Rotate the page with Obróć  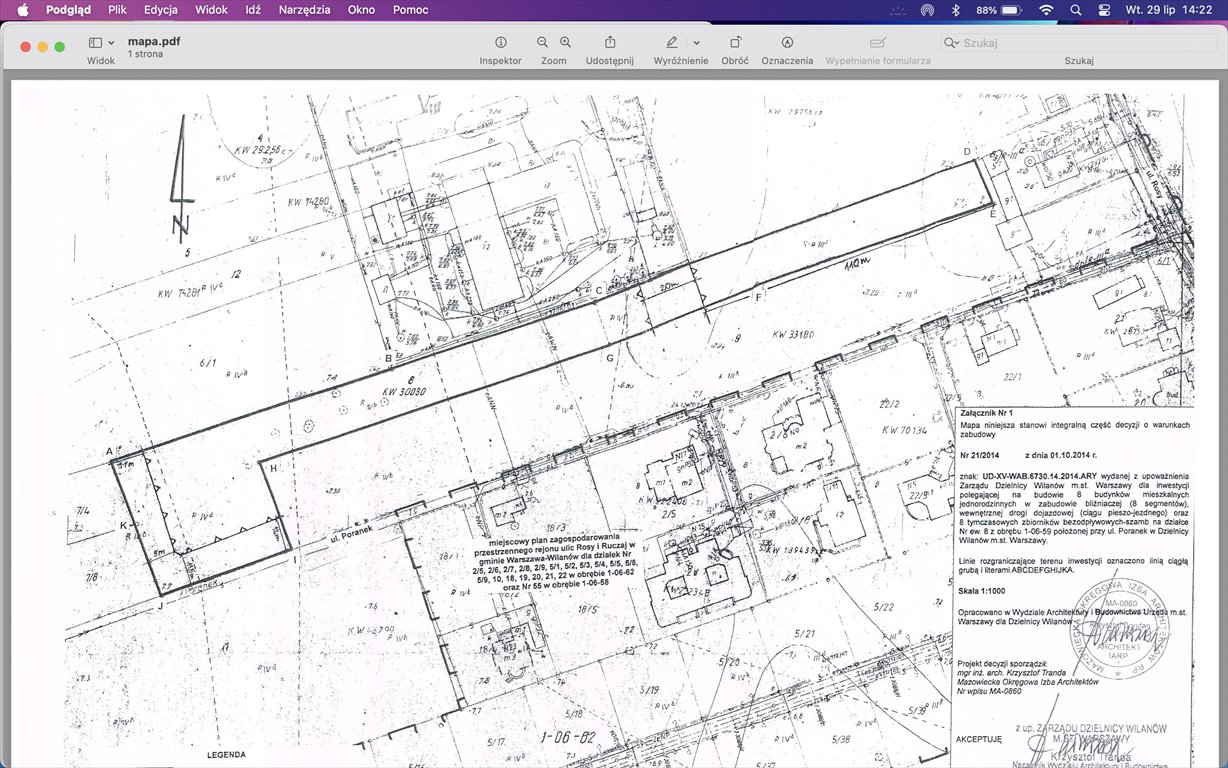coord(735,43)
